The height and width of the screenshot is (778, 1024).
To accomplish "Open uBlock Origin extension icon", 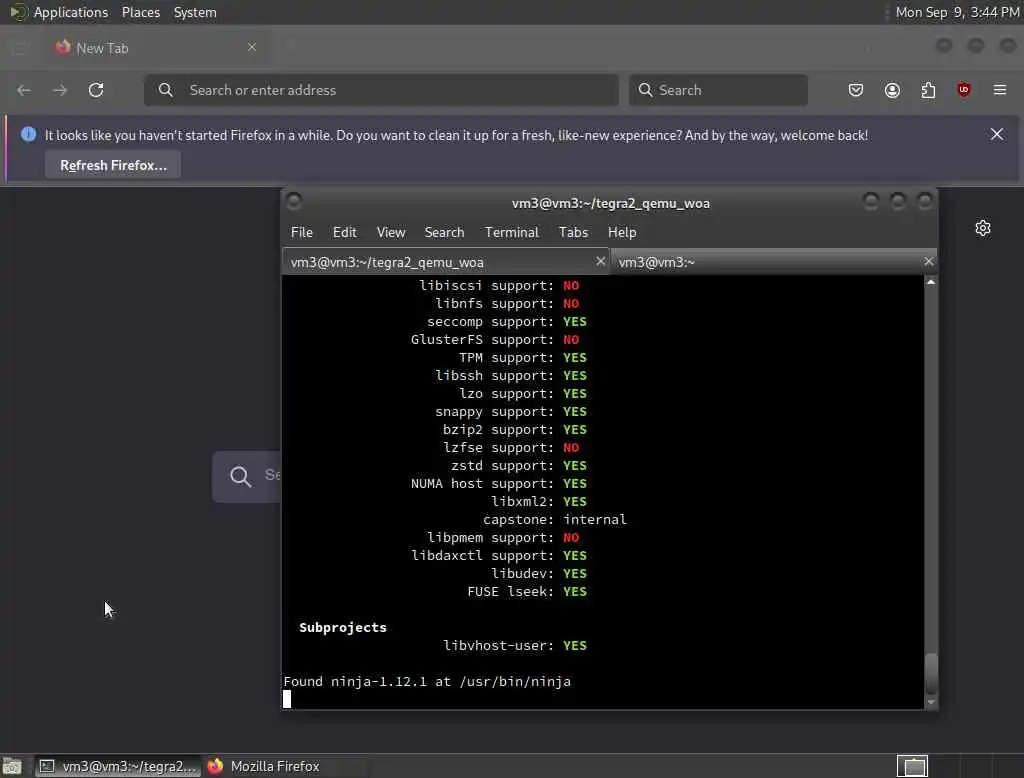I will 964,90.
